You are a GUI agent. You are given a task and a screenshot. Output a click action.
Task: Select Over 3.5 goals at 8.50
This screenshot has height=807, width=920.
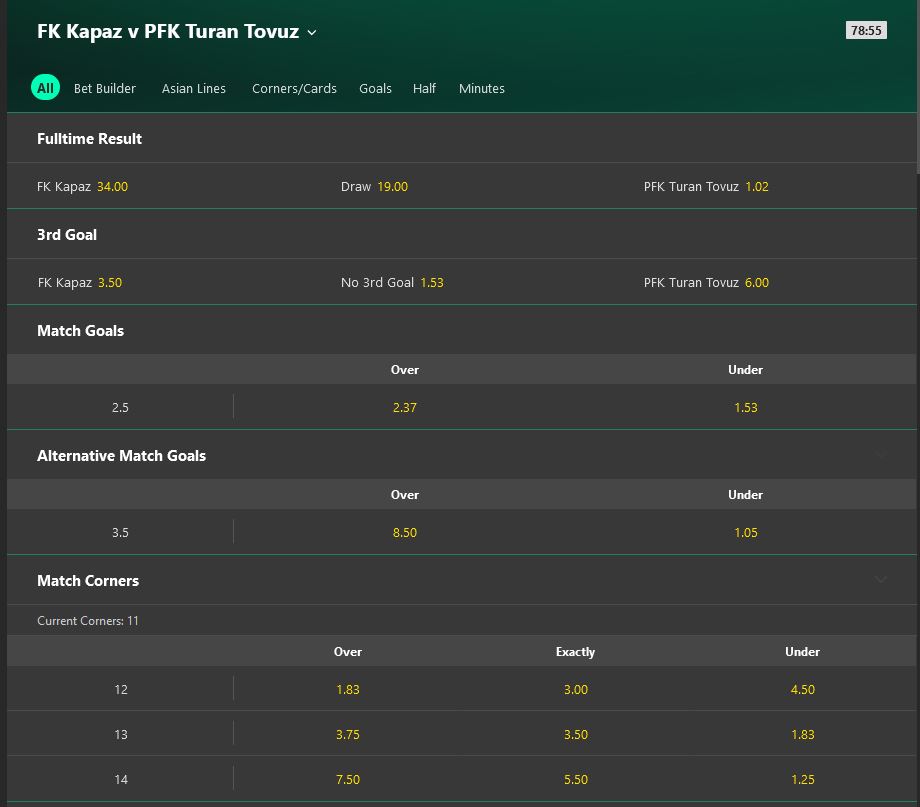point(405,532)
